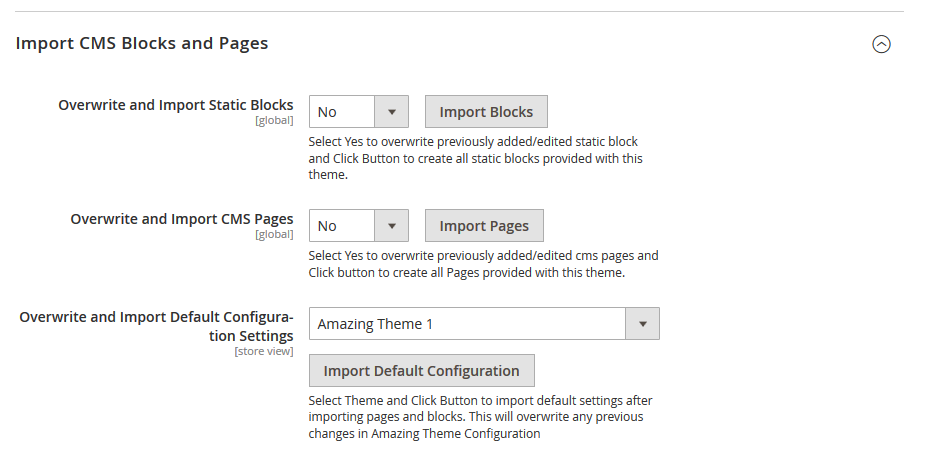Collapse the Import CMS Blocks and Pages section

point(881,44)
